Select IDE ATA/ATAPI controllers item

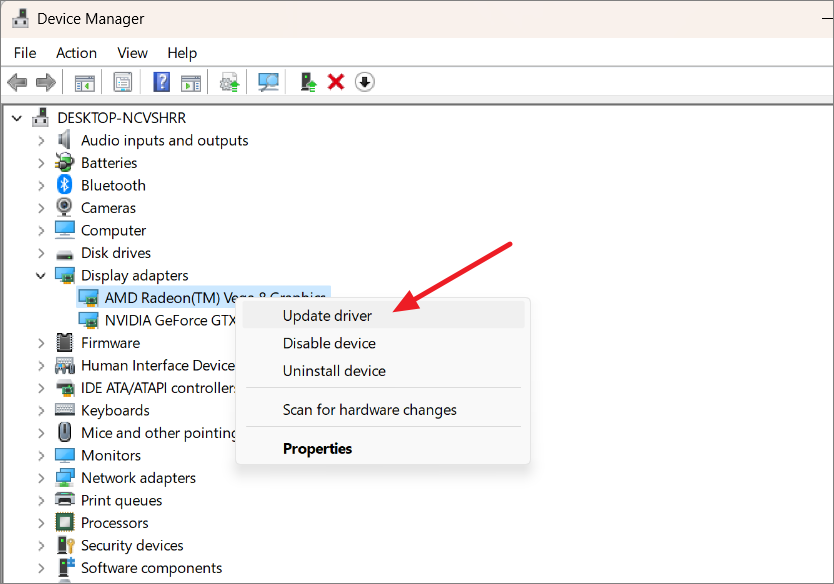158,388
